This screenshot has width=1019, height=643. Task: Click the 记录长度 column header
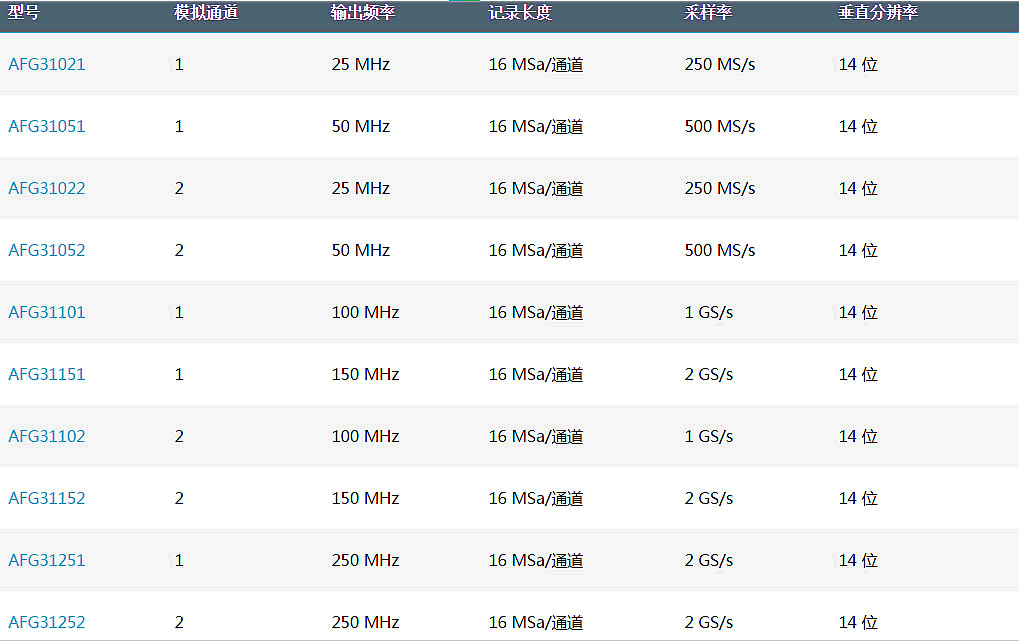pyautogui.click(x=520, y=14)
